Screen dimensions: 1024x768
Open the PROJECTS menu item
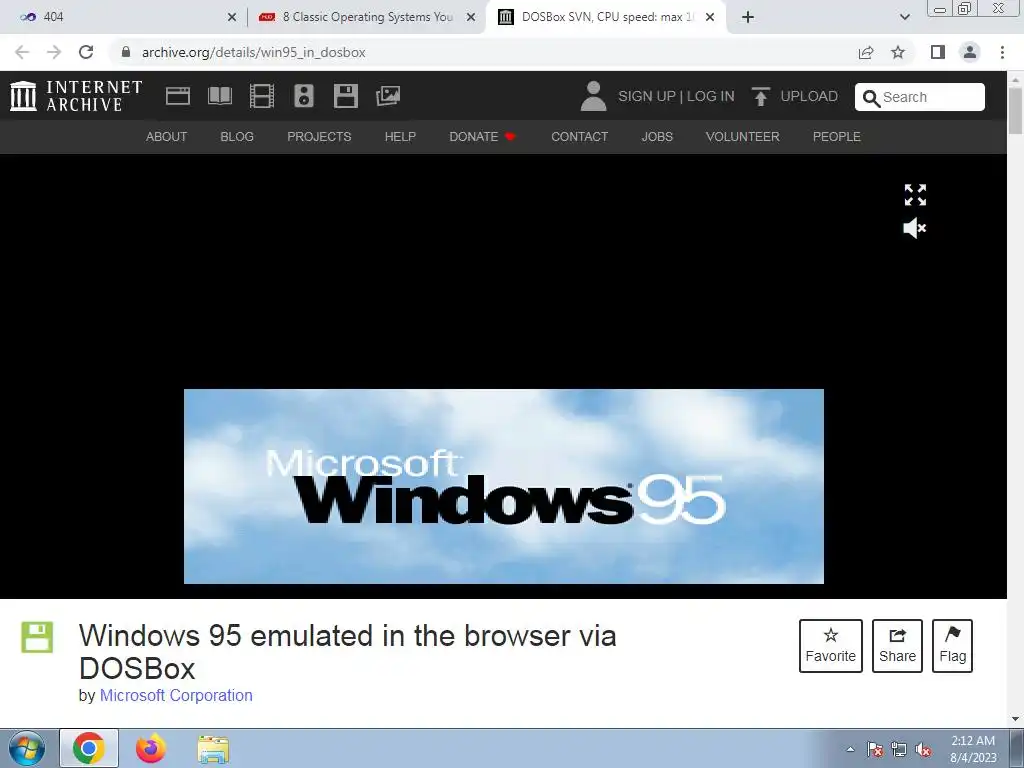coord(319,136)
